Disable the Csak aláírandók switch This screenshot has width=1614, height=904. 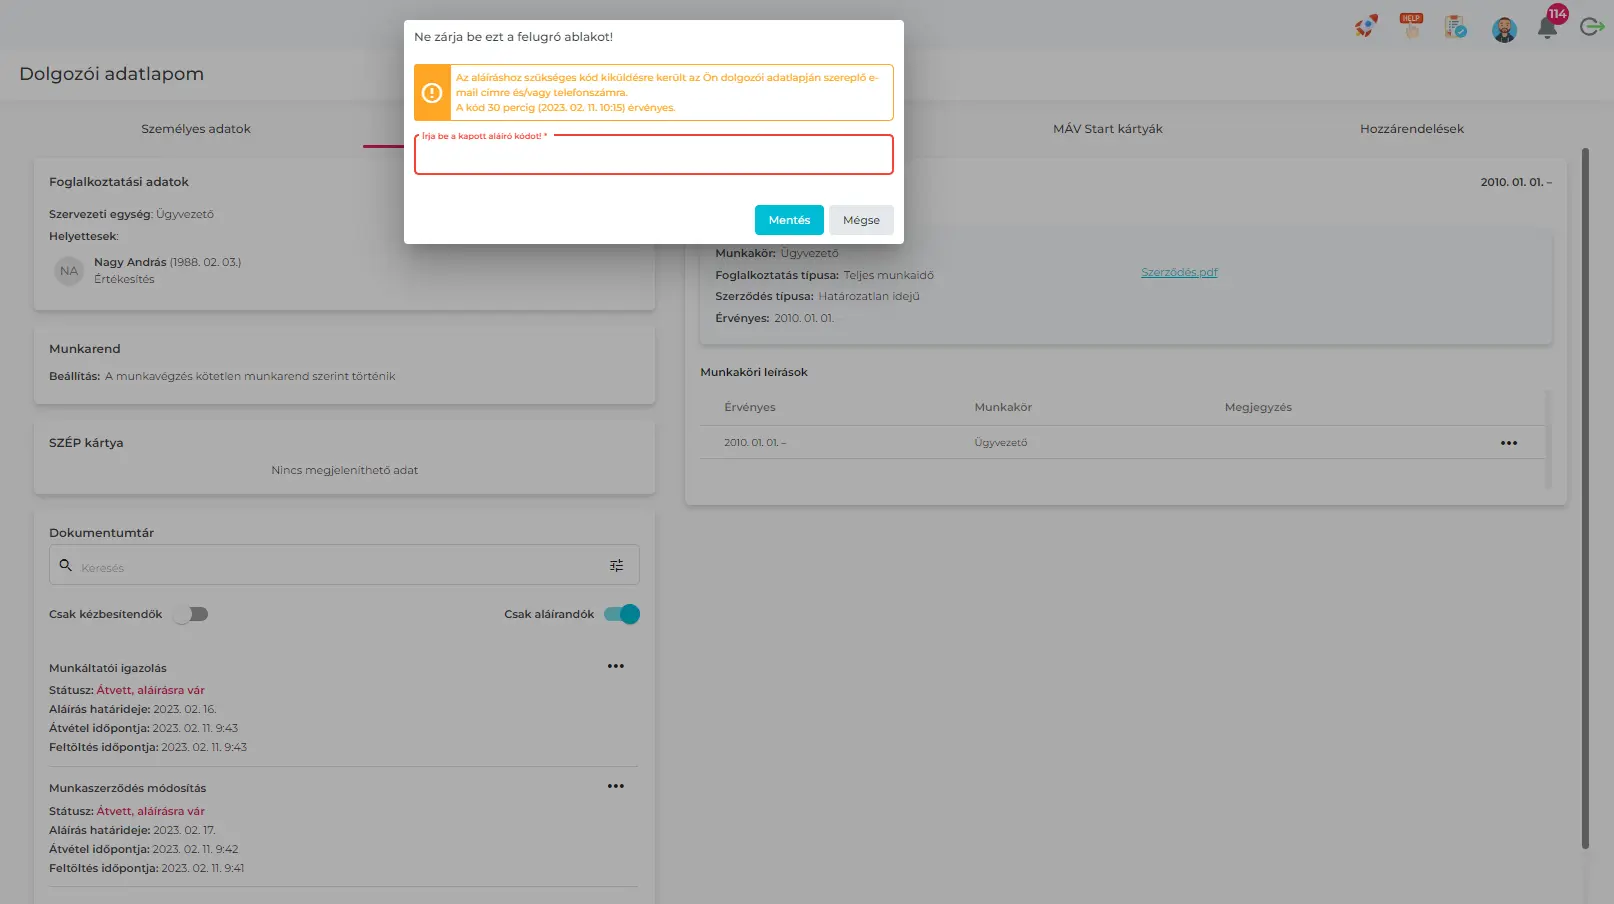click(621, 614)
